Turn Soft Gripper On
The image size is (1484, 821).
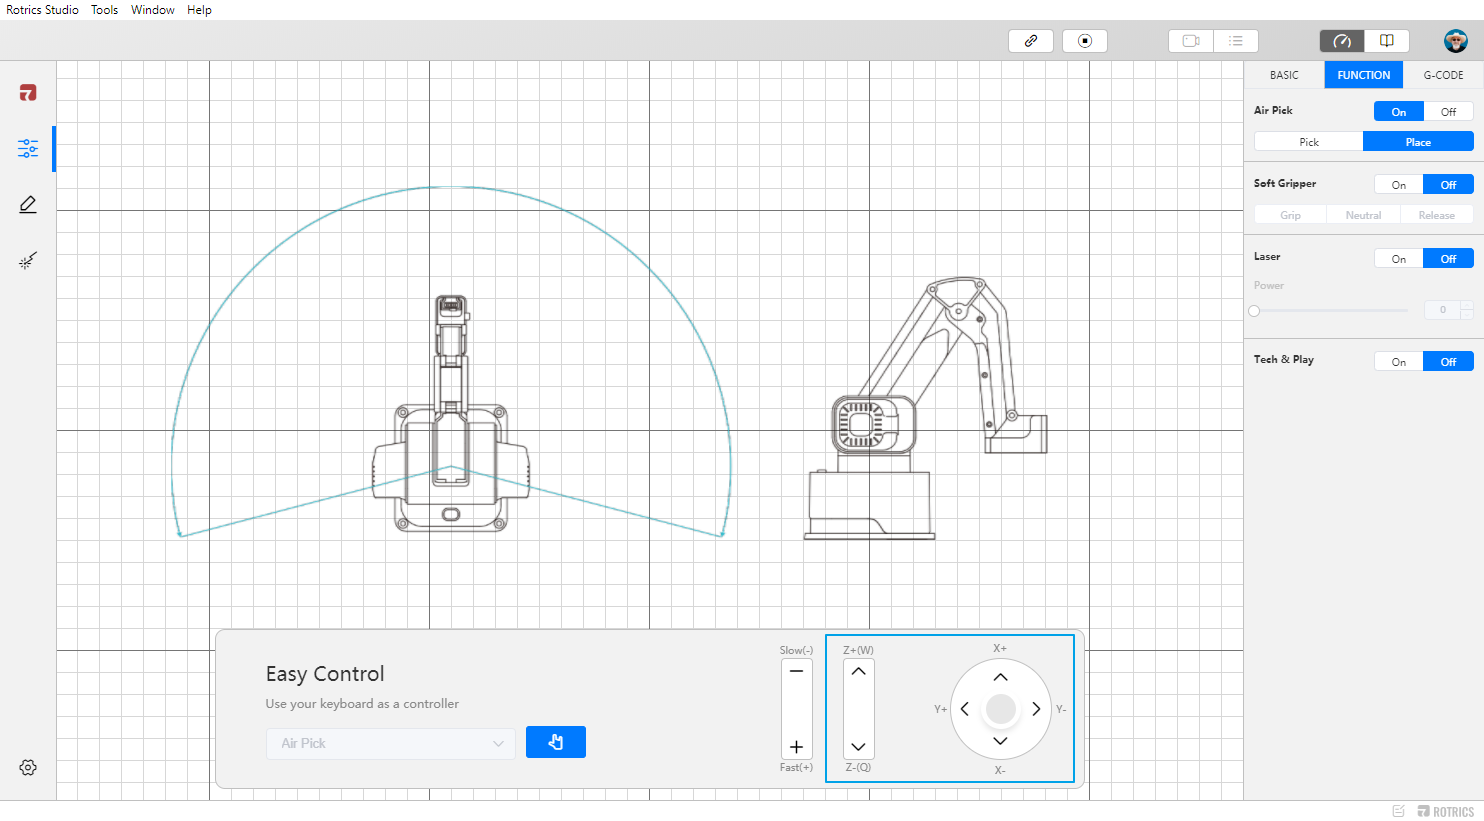[1399, 185]
